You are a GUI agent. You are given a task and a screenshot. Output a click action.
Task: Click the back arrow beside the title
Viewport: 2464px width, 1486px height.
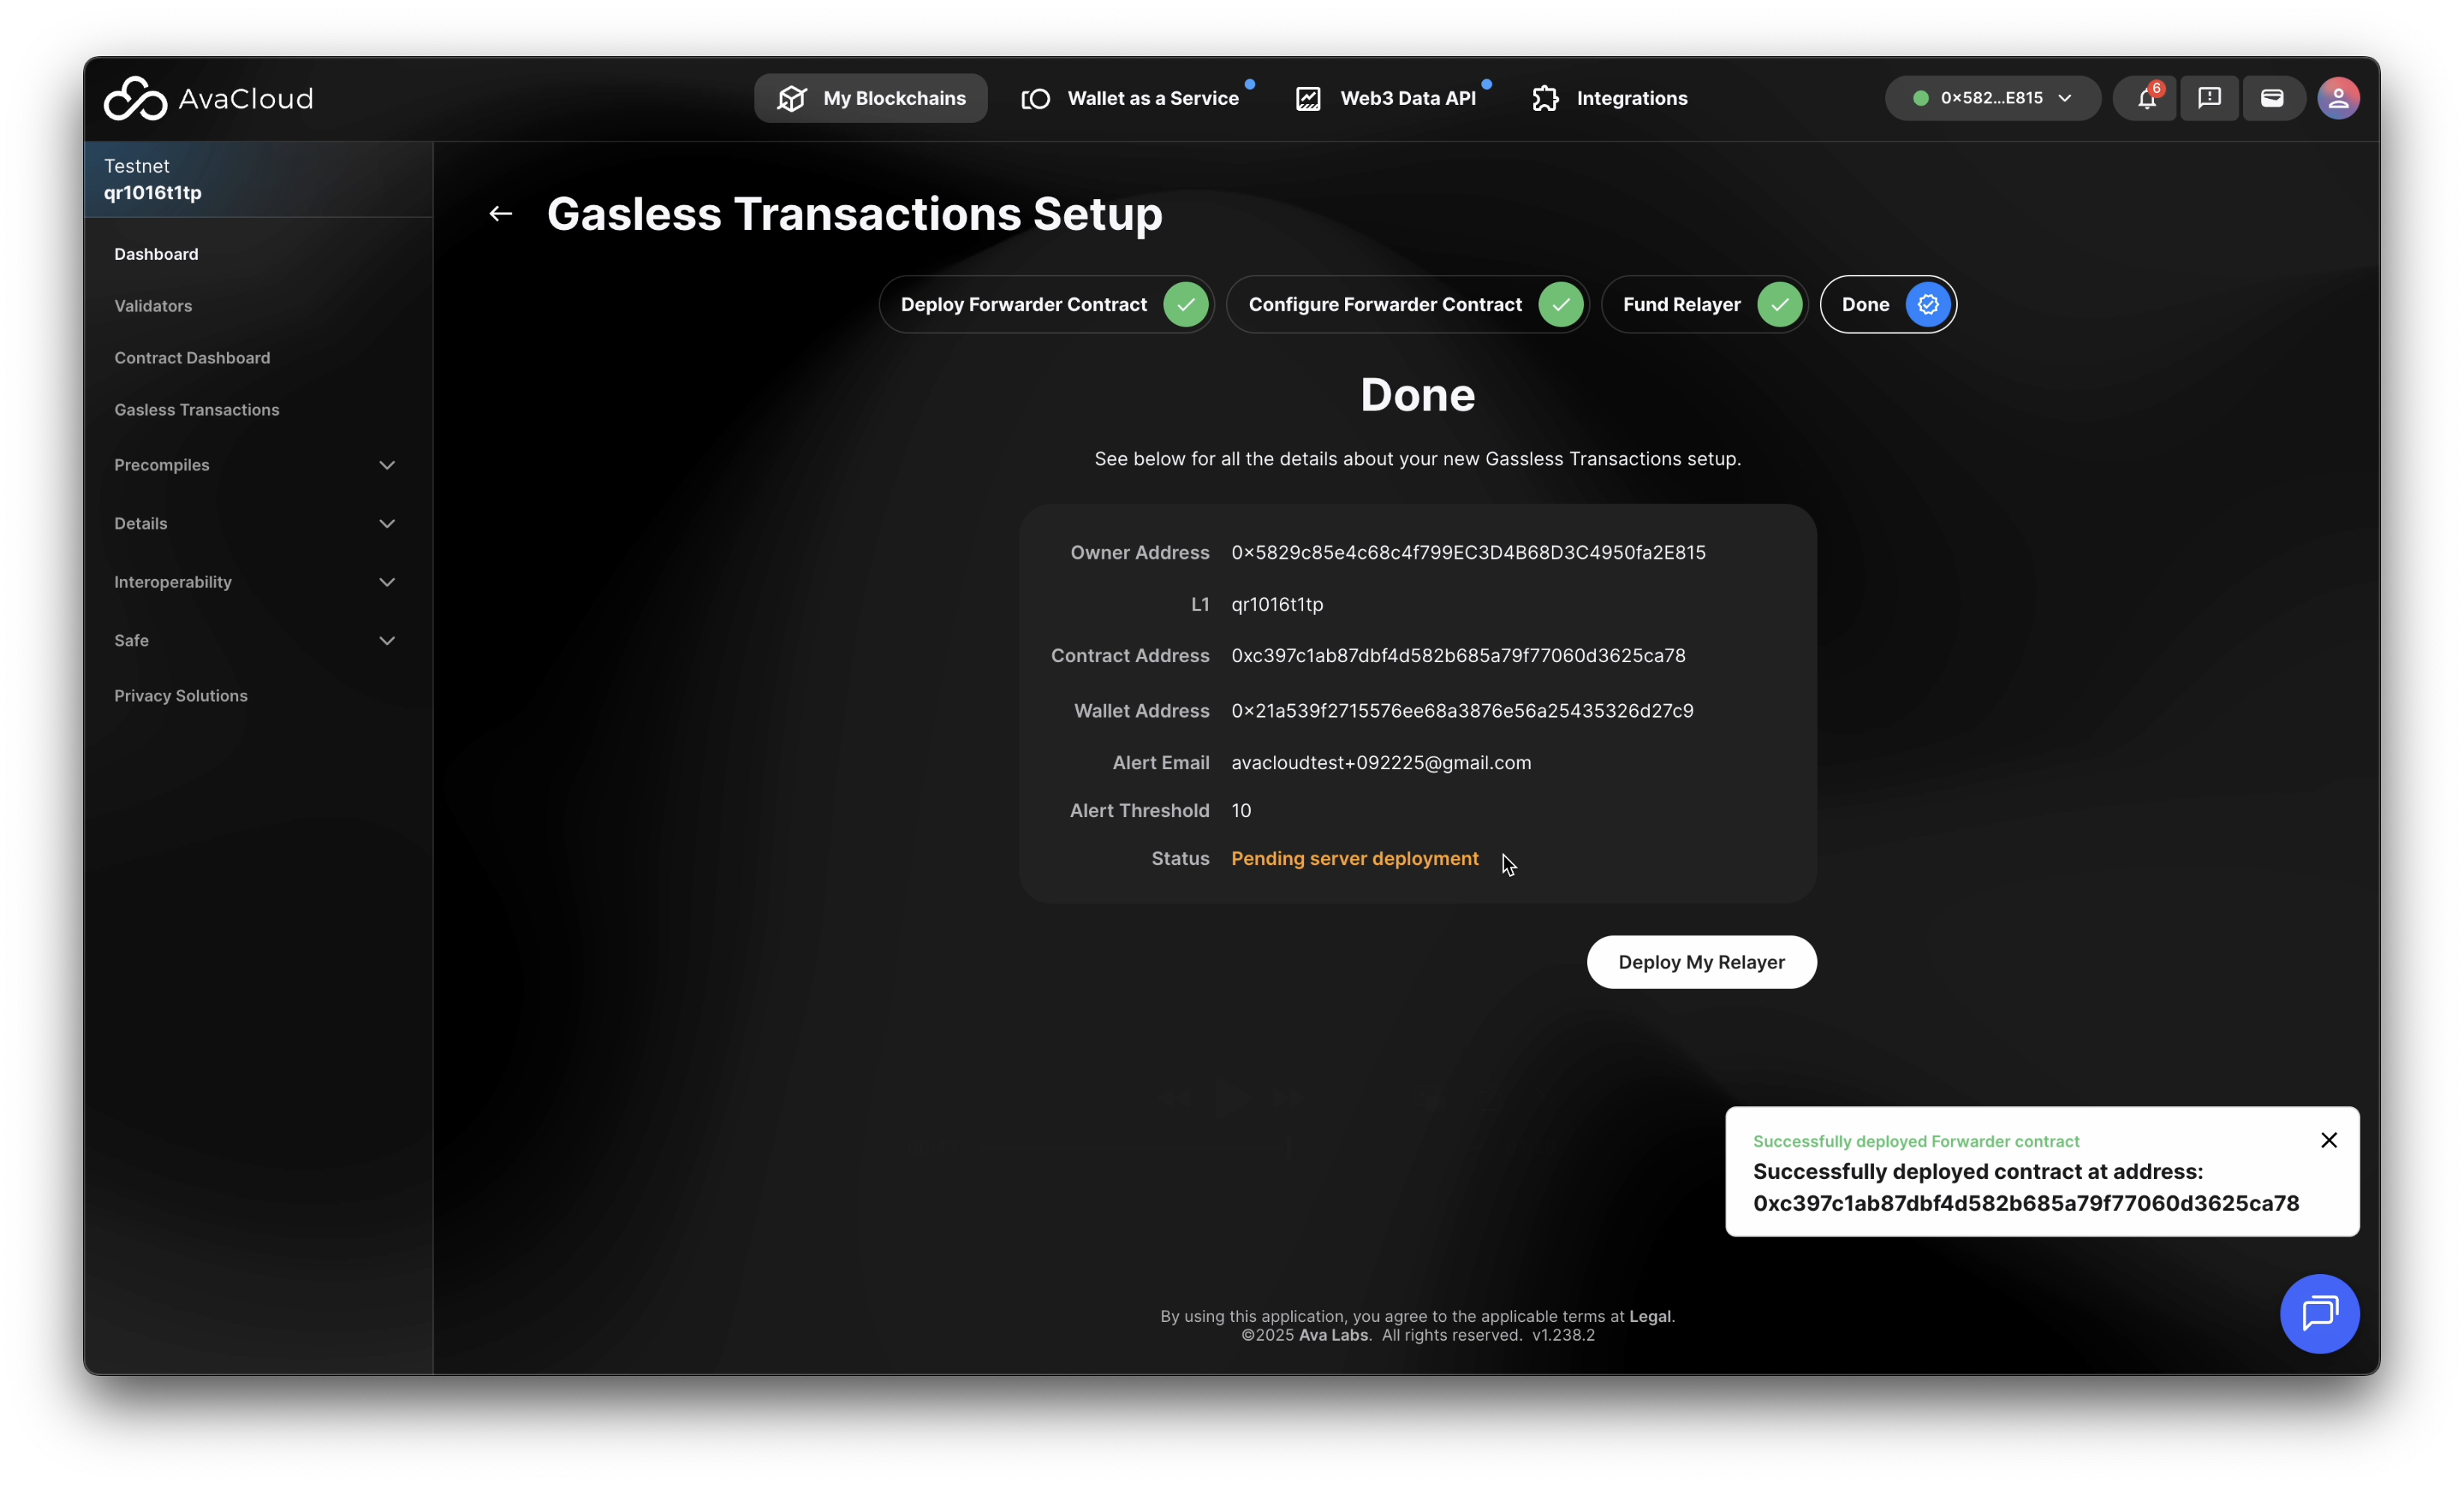(x=500, y=214)
